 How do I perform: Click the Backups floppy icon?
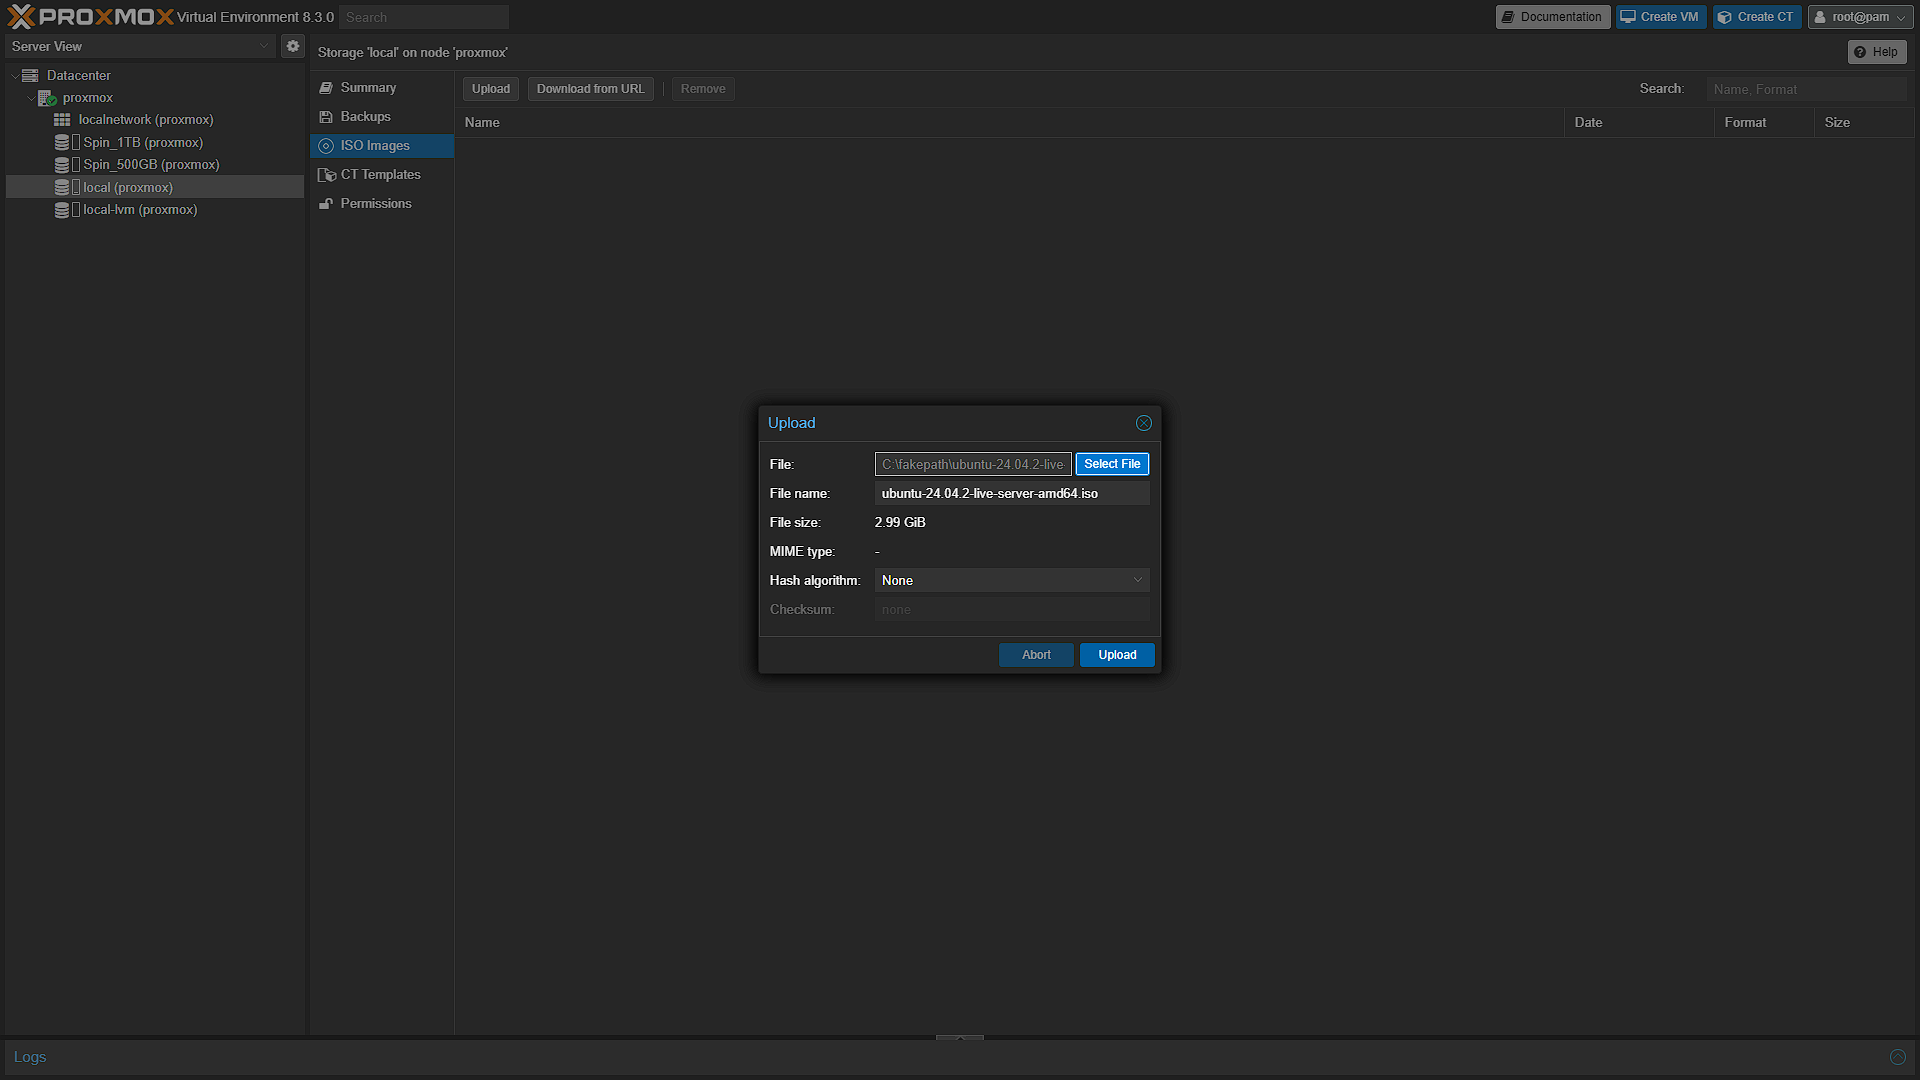coord(326,117)
